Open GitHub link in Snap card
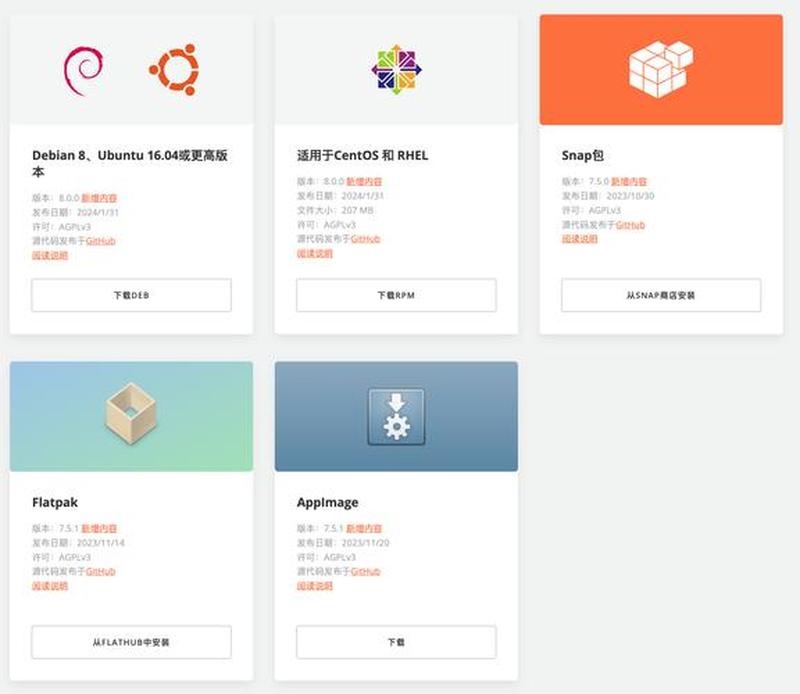This screenshot has width=800, height=694. [630, 225]
